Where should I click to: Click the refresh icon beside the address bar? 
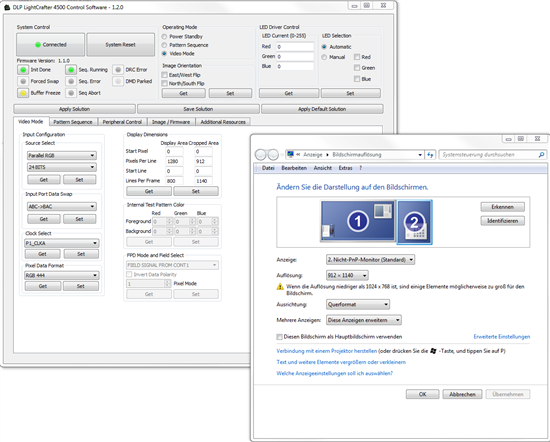430,155
